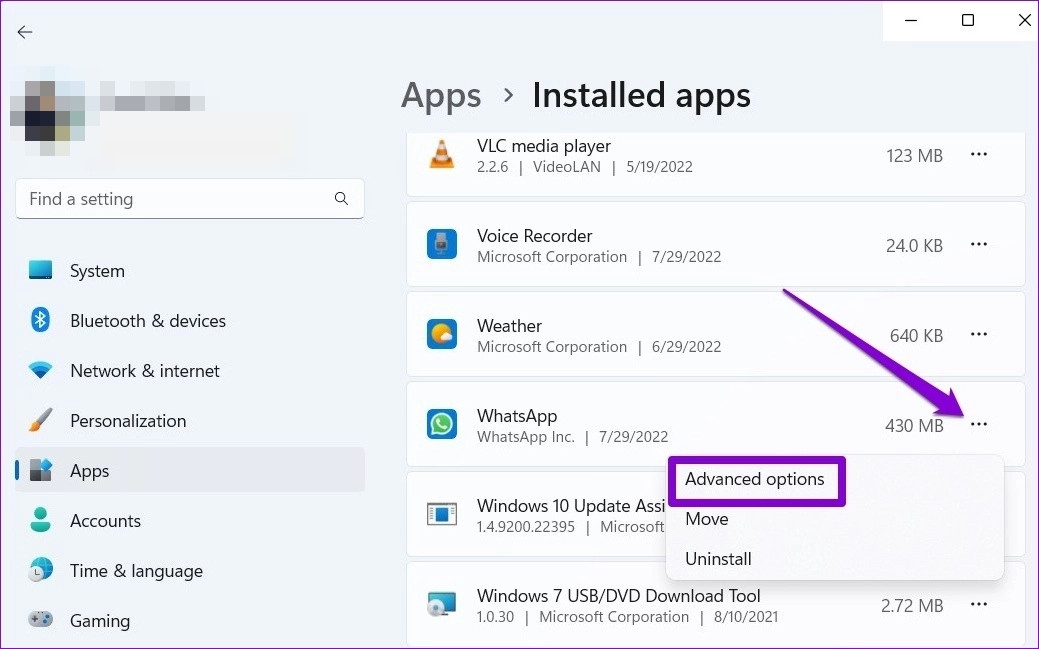Open the Apps breadcrumb link
The height and width of the screenshot is (649, 1039).
(x=441, y=95)
